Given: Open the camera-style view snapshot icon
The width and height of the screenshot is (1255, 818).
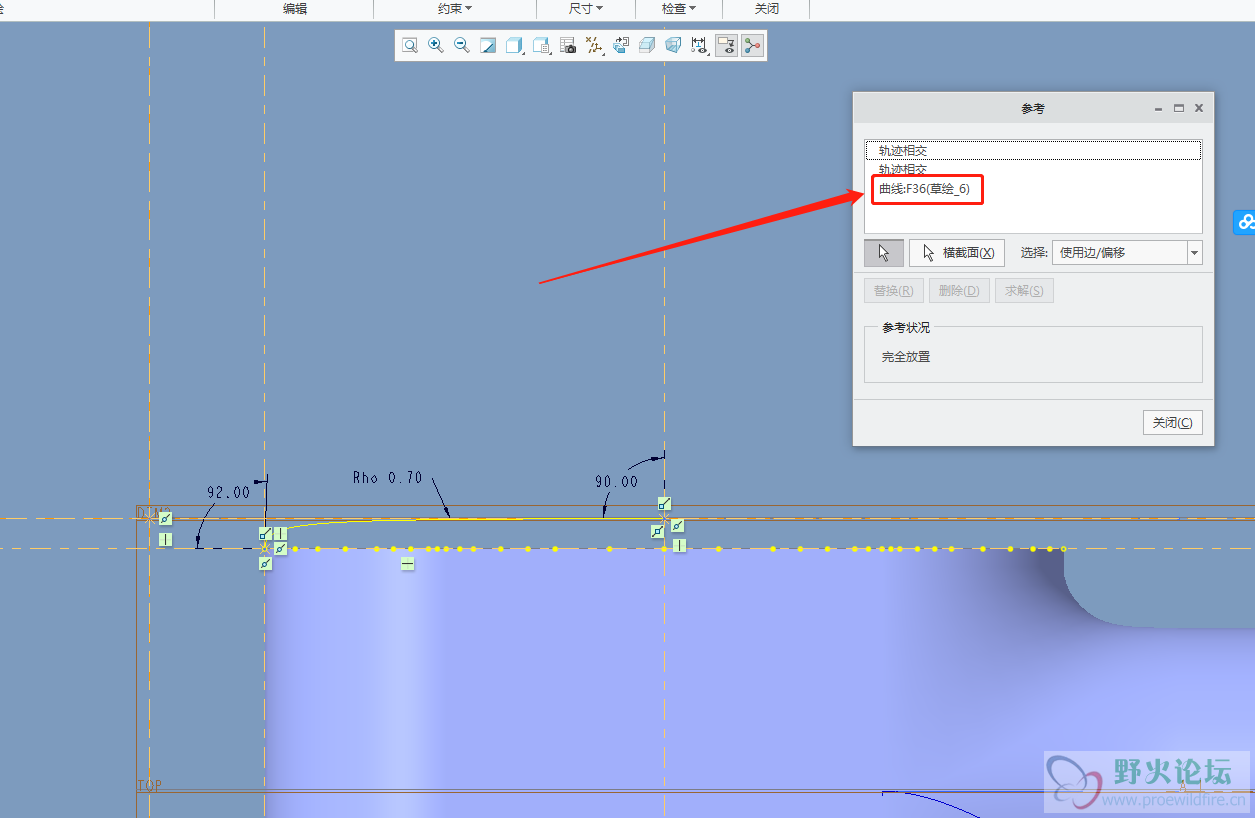Looking at the screenshot, I should click(x=568, y=45).
